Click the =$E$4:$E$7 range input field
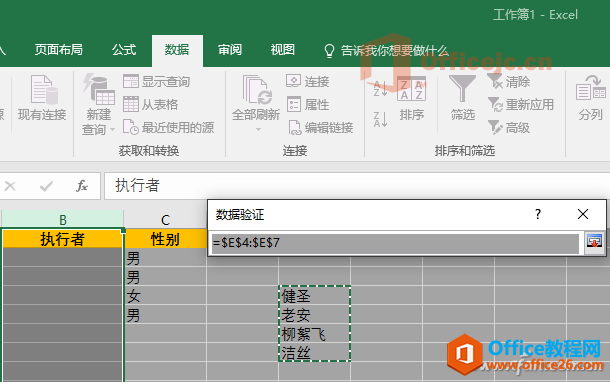This screenshot has height=382, width=610. [396, 243]
